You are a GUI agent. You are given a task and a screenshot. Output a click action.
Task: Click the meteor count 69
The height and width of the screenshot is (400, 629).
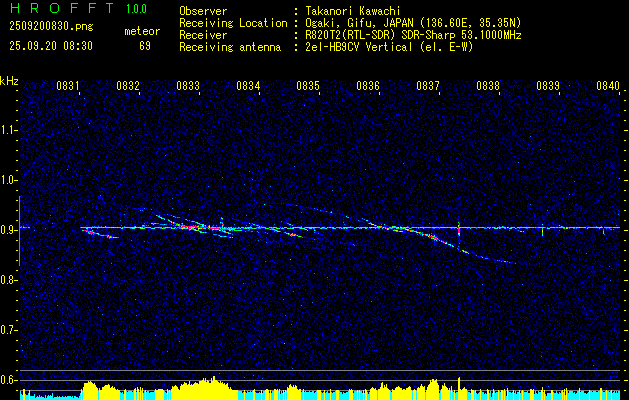click(x=145, y=46)
